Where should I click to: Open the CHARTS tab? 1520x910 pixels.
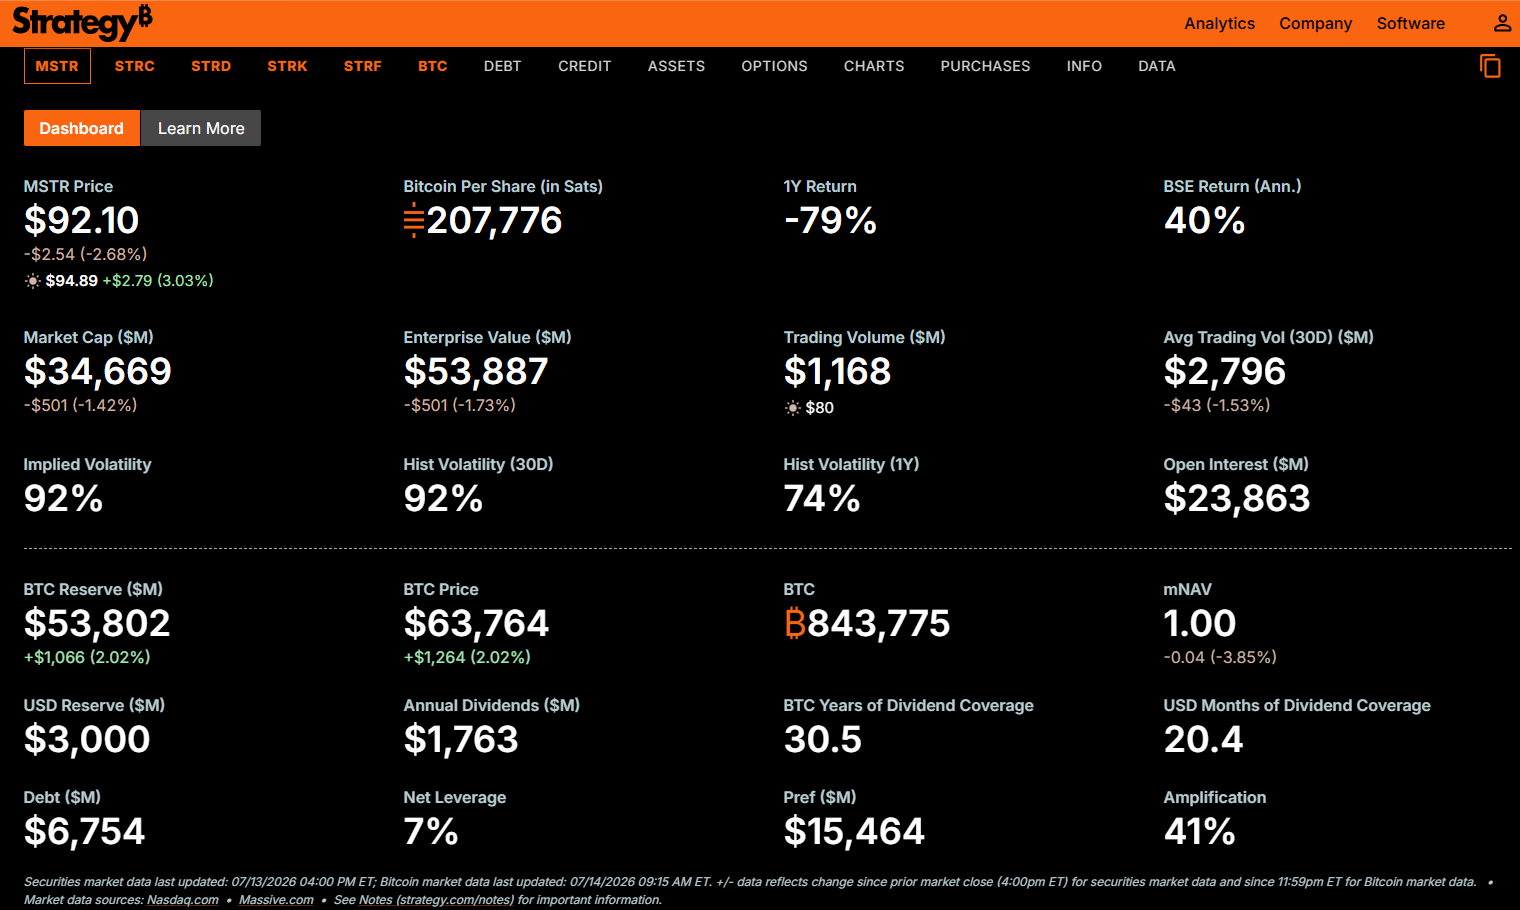click(x=874, y=66)
